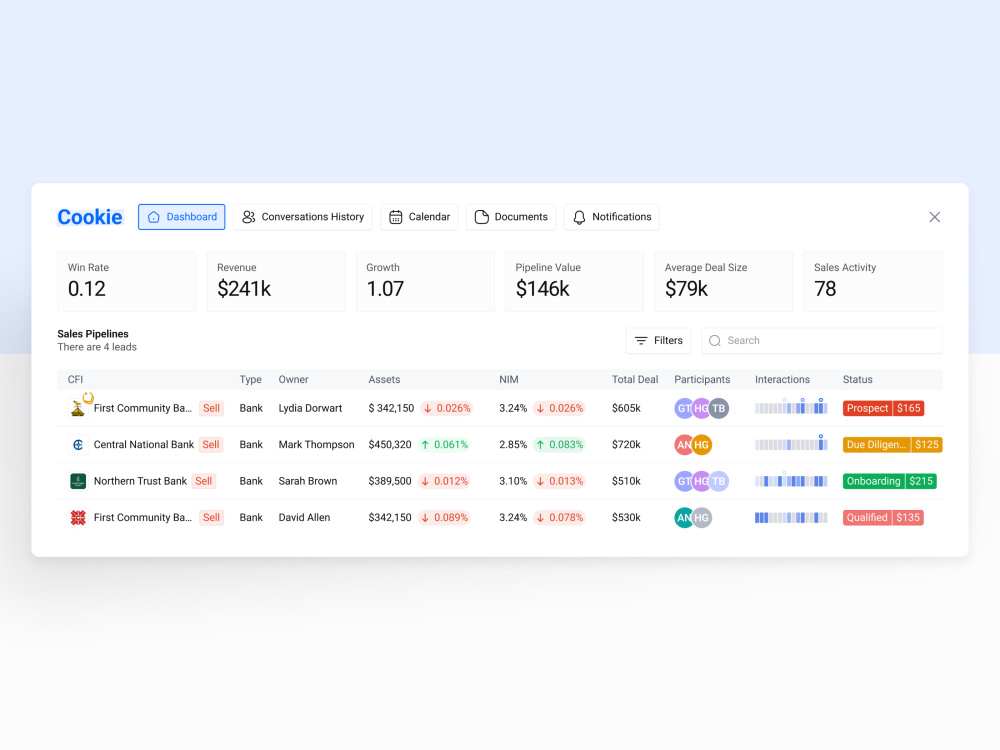
Task: Click interactions bar in Mark Thompson row
Action: [x=791, y=444]
